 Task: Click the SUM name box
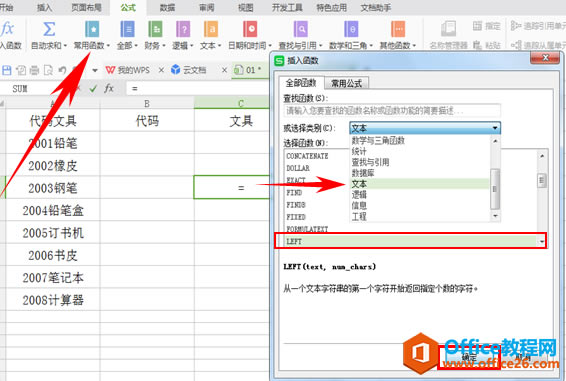pyautogui.click(x=20, y=88)
